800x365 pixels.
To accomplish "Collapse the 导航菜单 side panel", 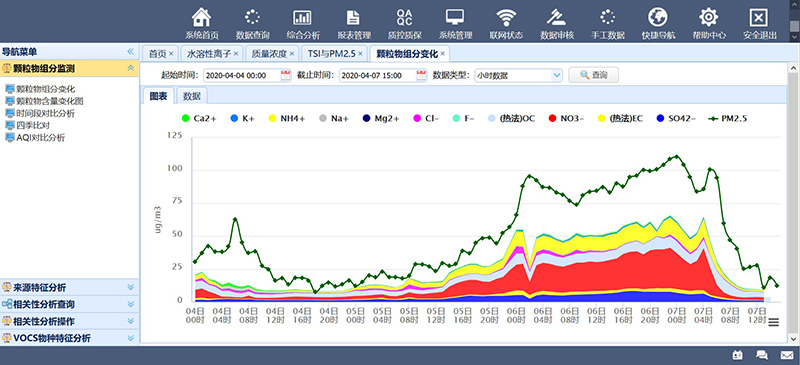I will (131, 52).
